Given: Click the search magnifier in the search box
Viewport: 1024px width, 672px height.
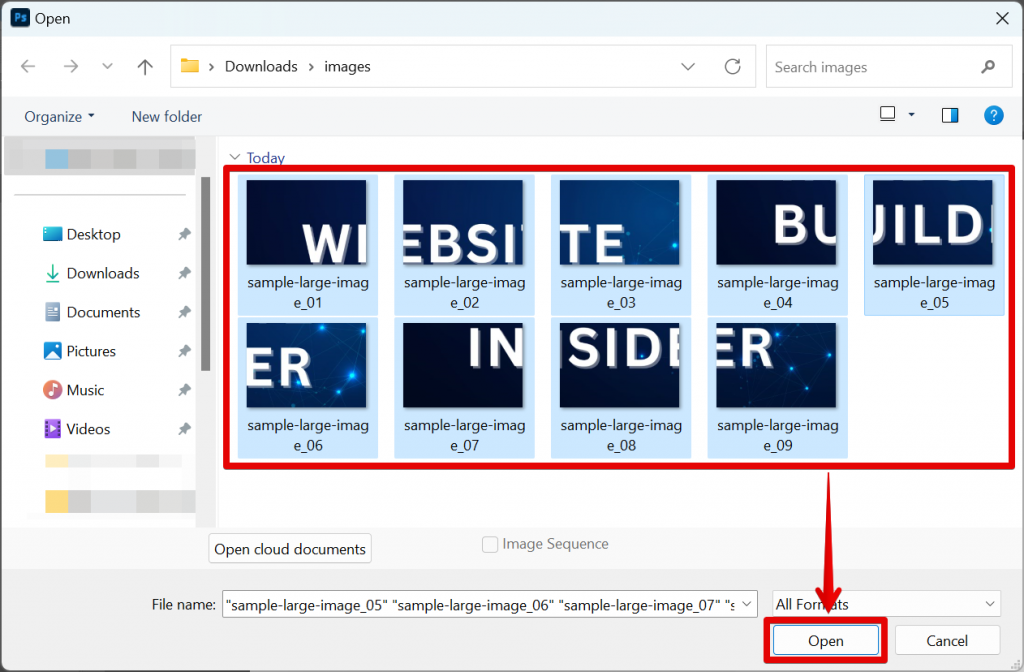Looking at the screenshot, I should 985,66.
